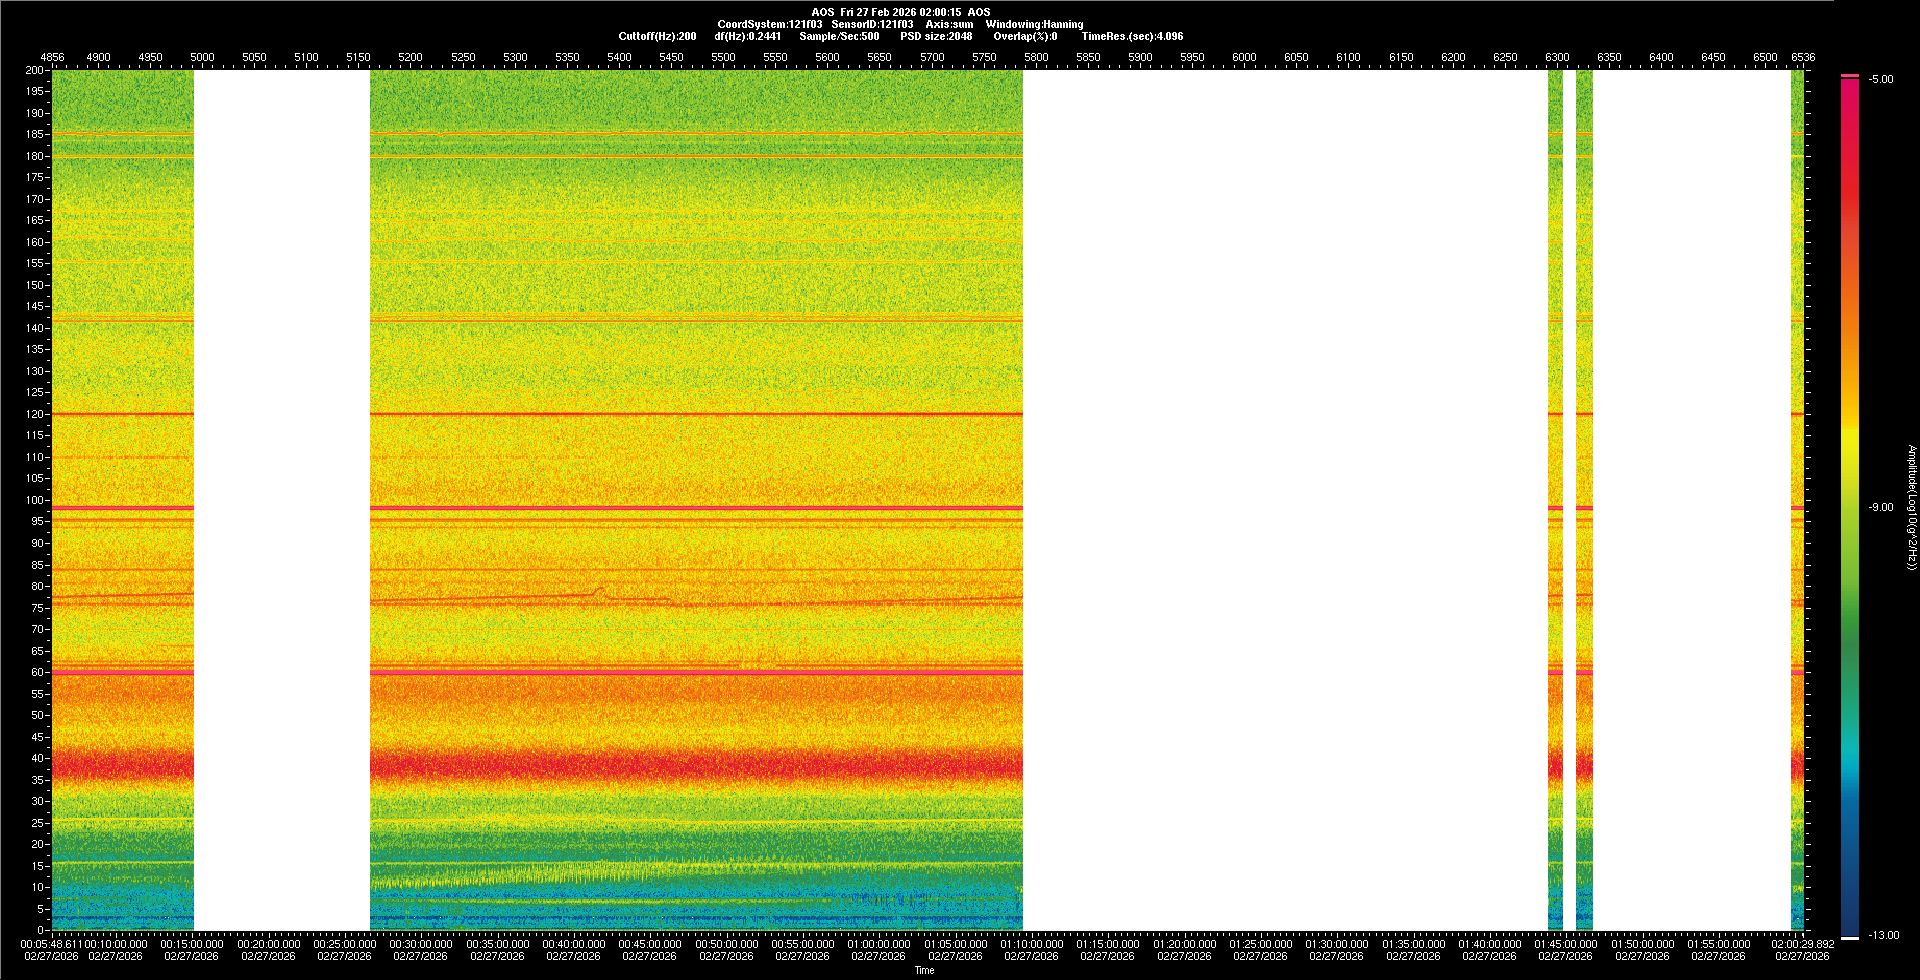
Task: Click the colorbar top limit marker at -5.00
Action: (1849, 76)
